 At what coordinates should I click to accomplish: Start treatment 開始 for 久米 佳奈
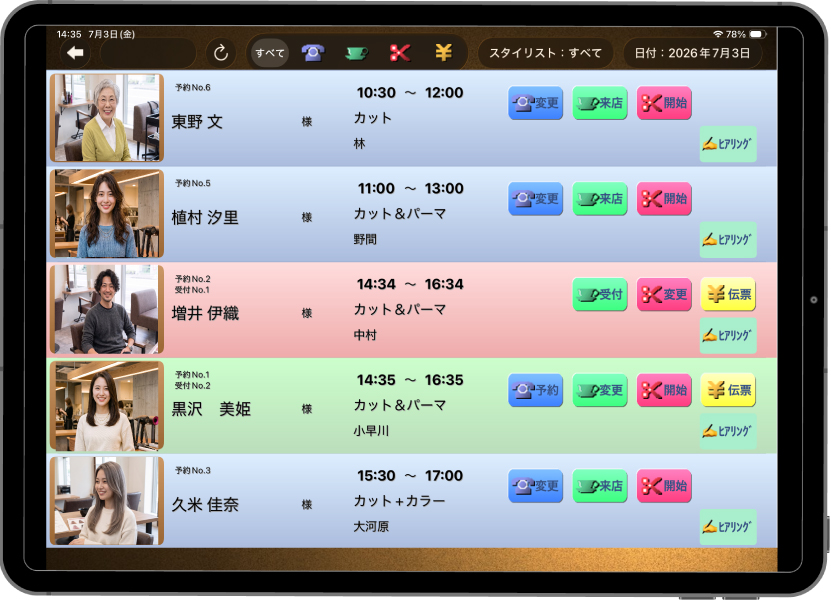pos(664,486)
